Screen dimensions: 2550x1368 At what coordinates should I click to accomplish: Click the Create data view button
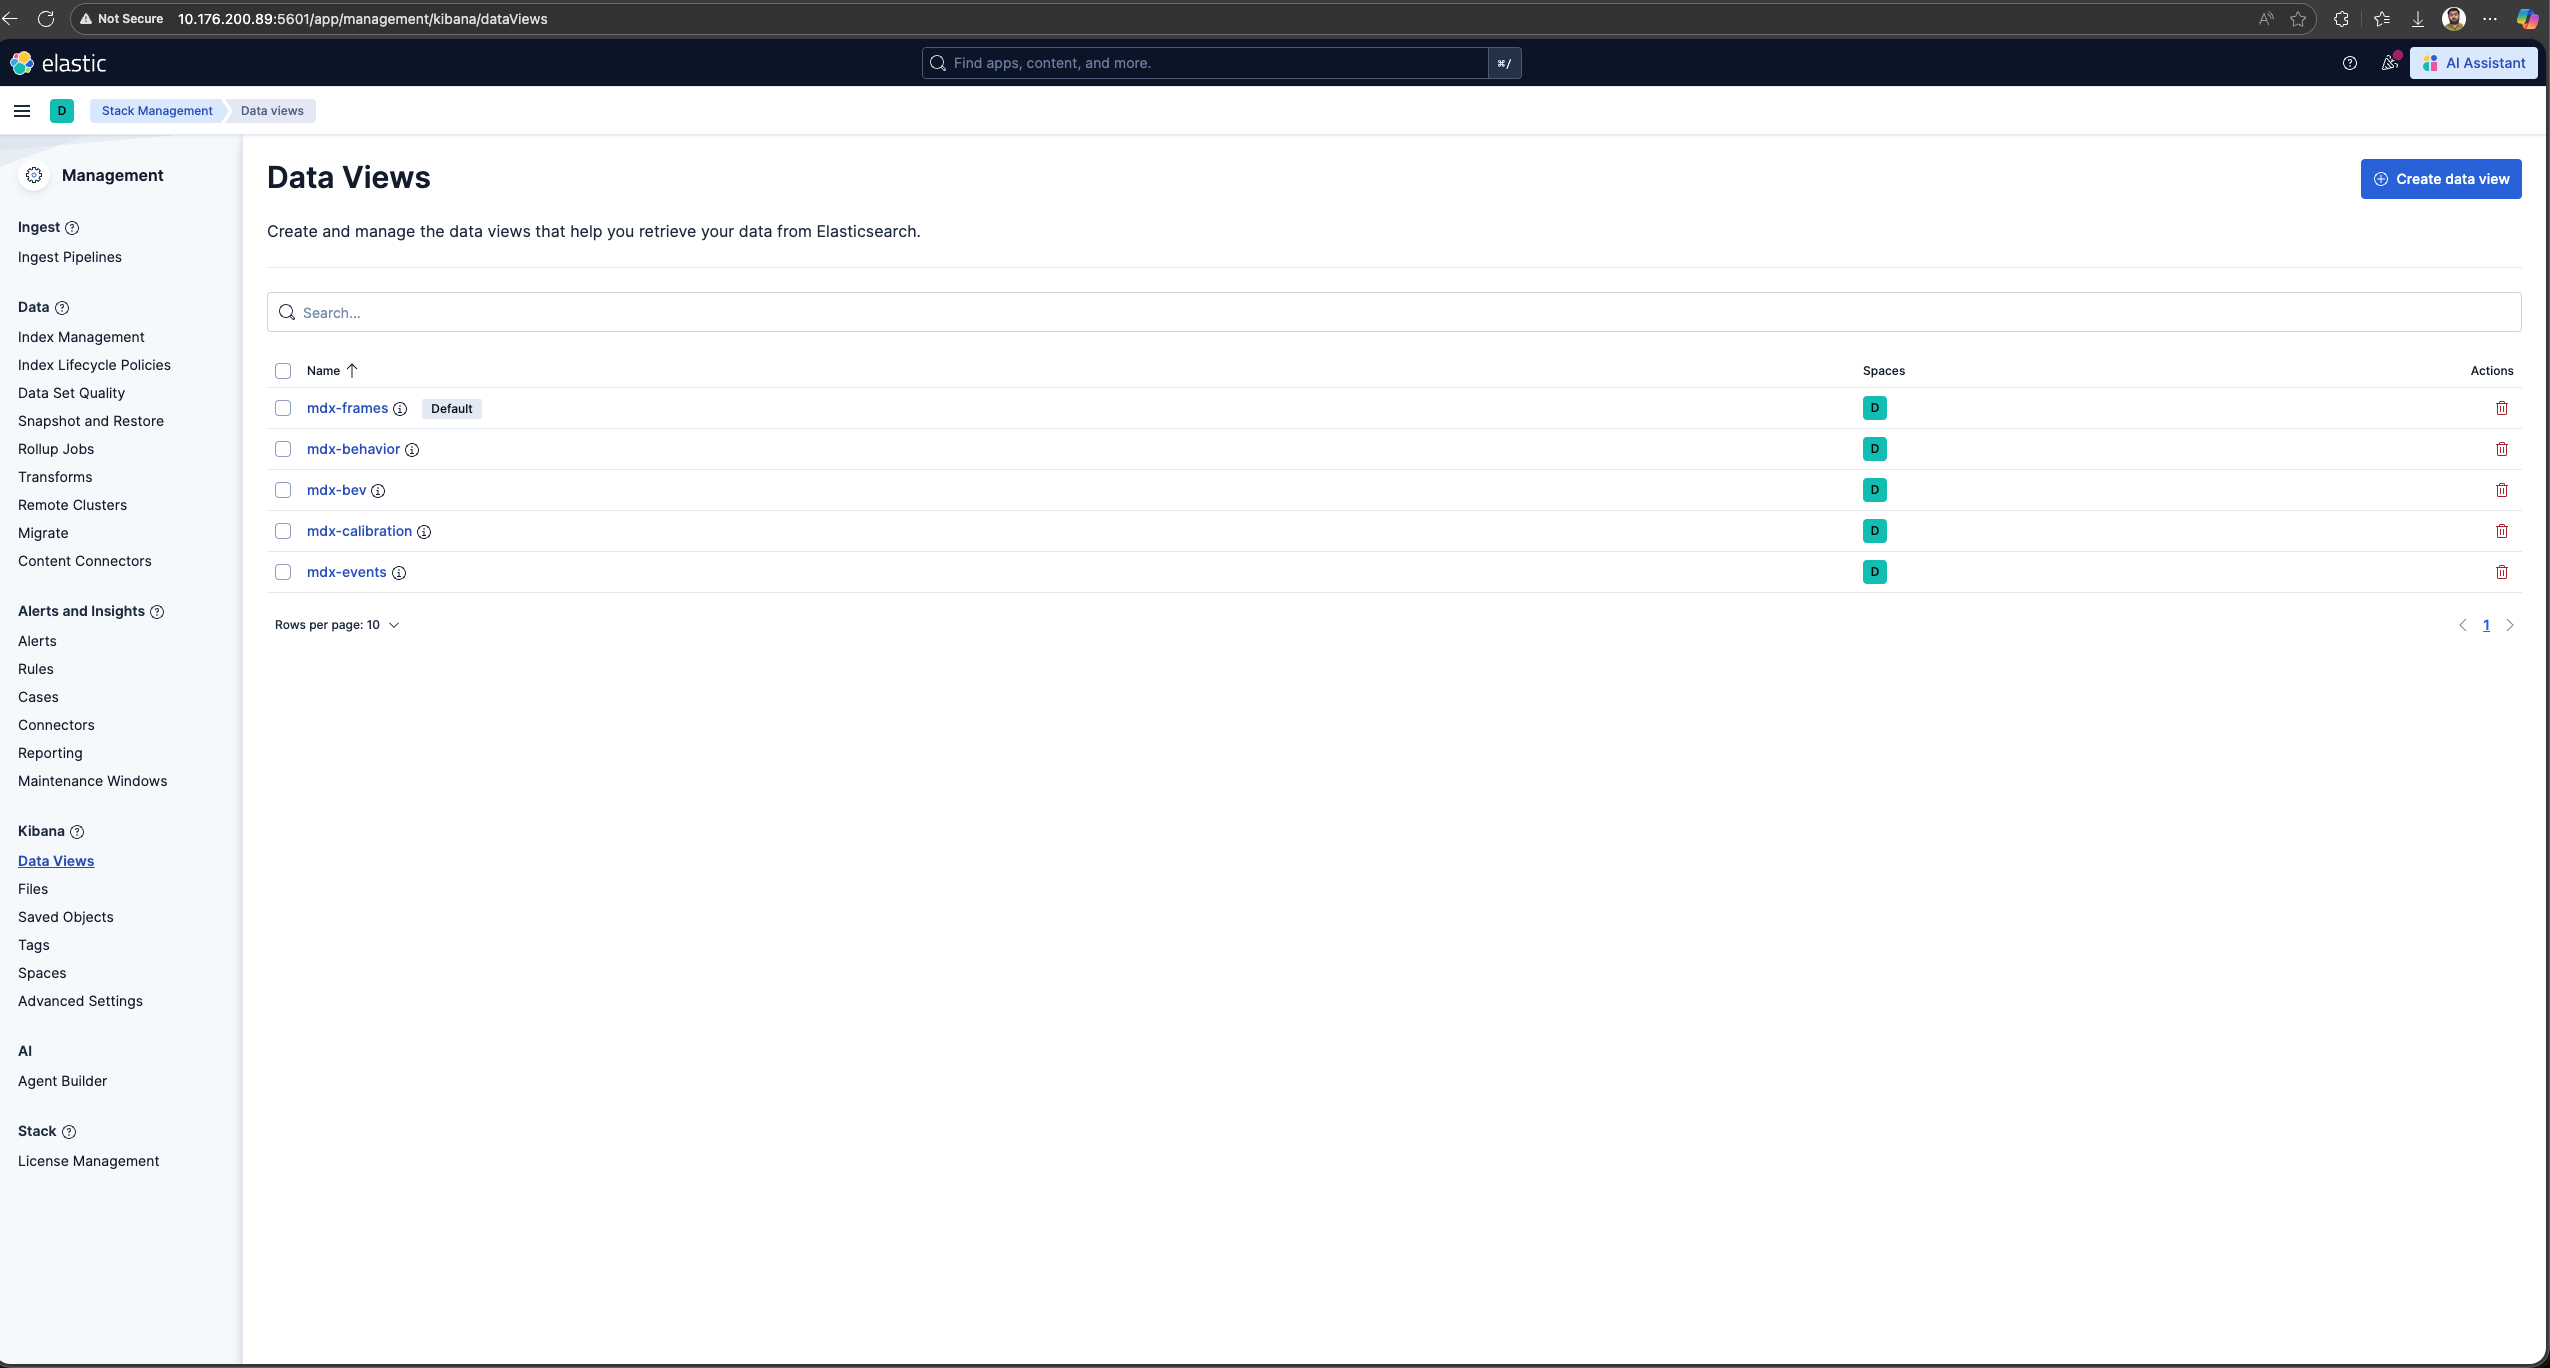point(2441,178)
